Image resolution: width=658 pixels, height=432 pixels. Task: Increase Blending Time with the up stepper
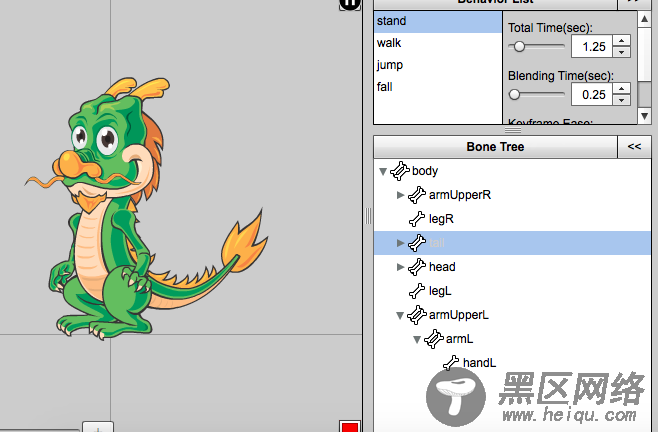tap(621, 89)
